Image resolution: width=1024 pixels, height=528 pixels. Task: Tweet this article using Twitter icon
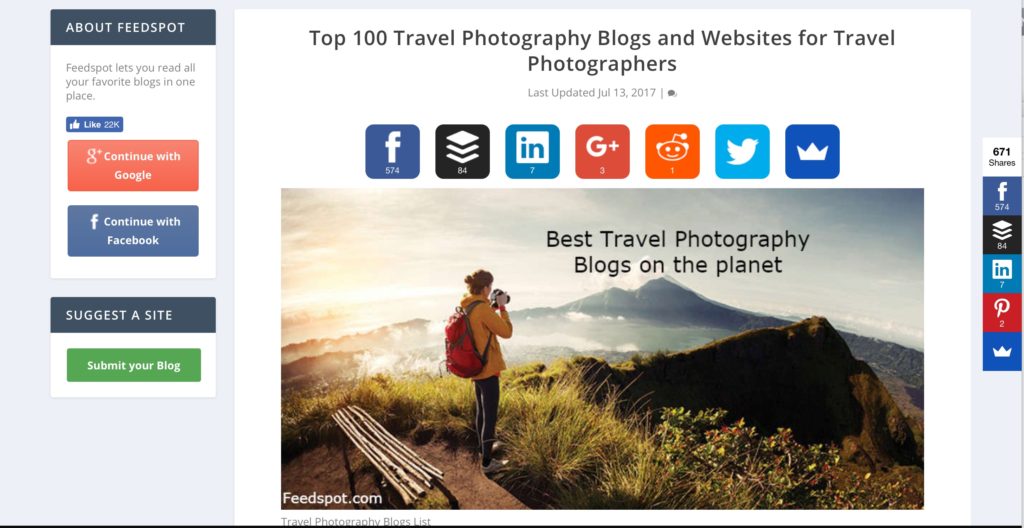[x=742, y=152]
